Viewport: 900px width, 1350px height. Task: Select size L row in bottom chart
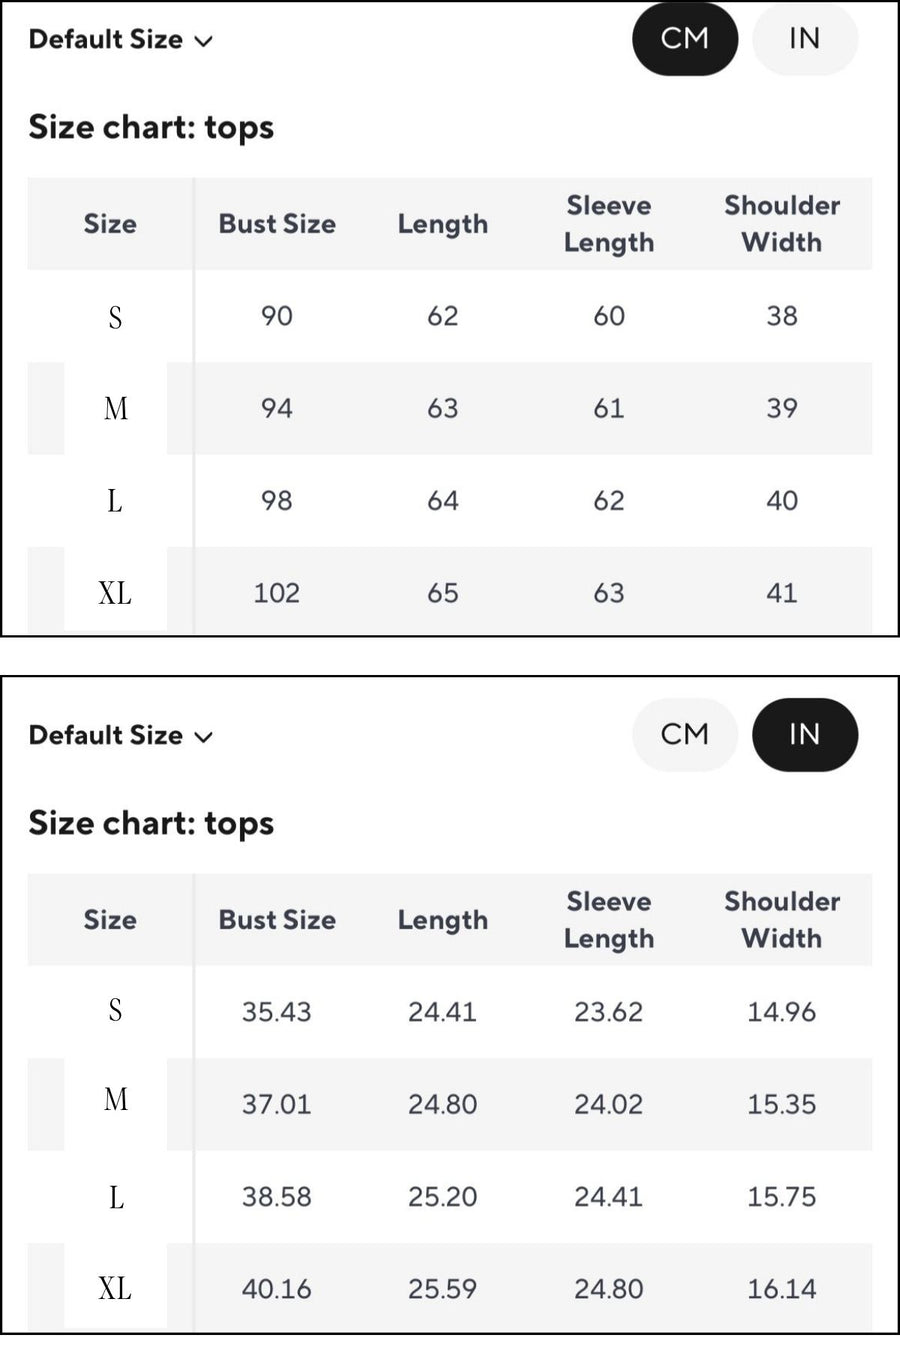point(115,1197)
